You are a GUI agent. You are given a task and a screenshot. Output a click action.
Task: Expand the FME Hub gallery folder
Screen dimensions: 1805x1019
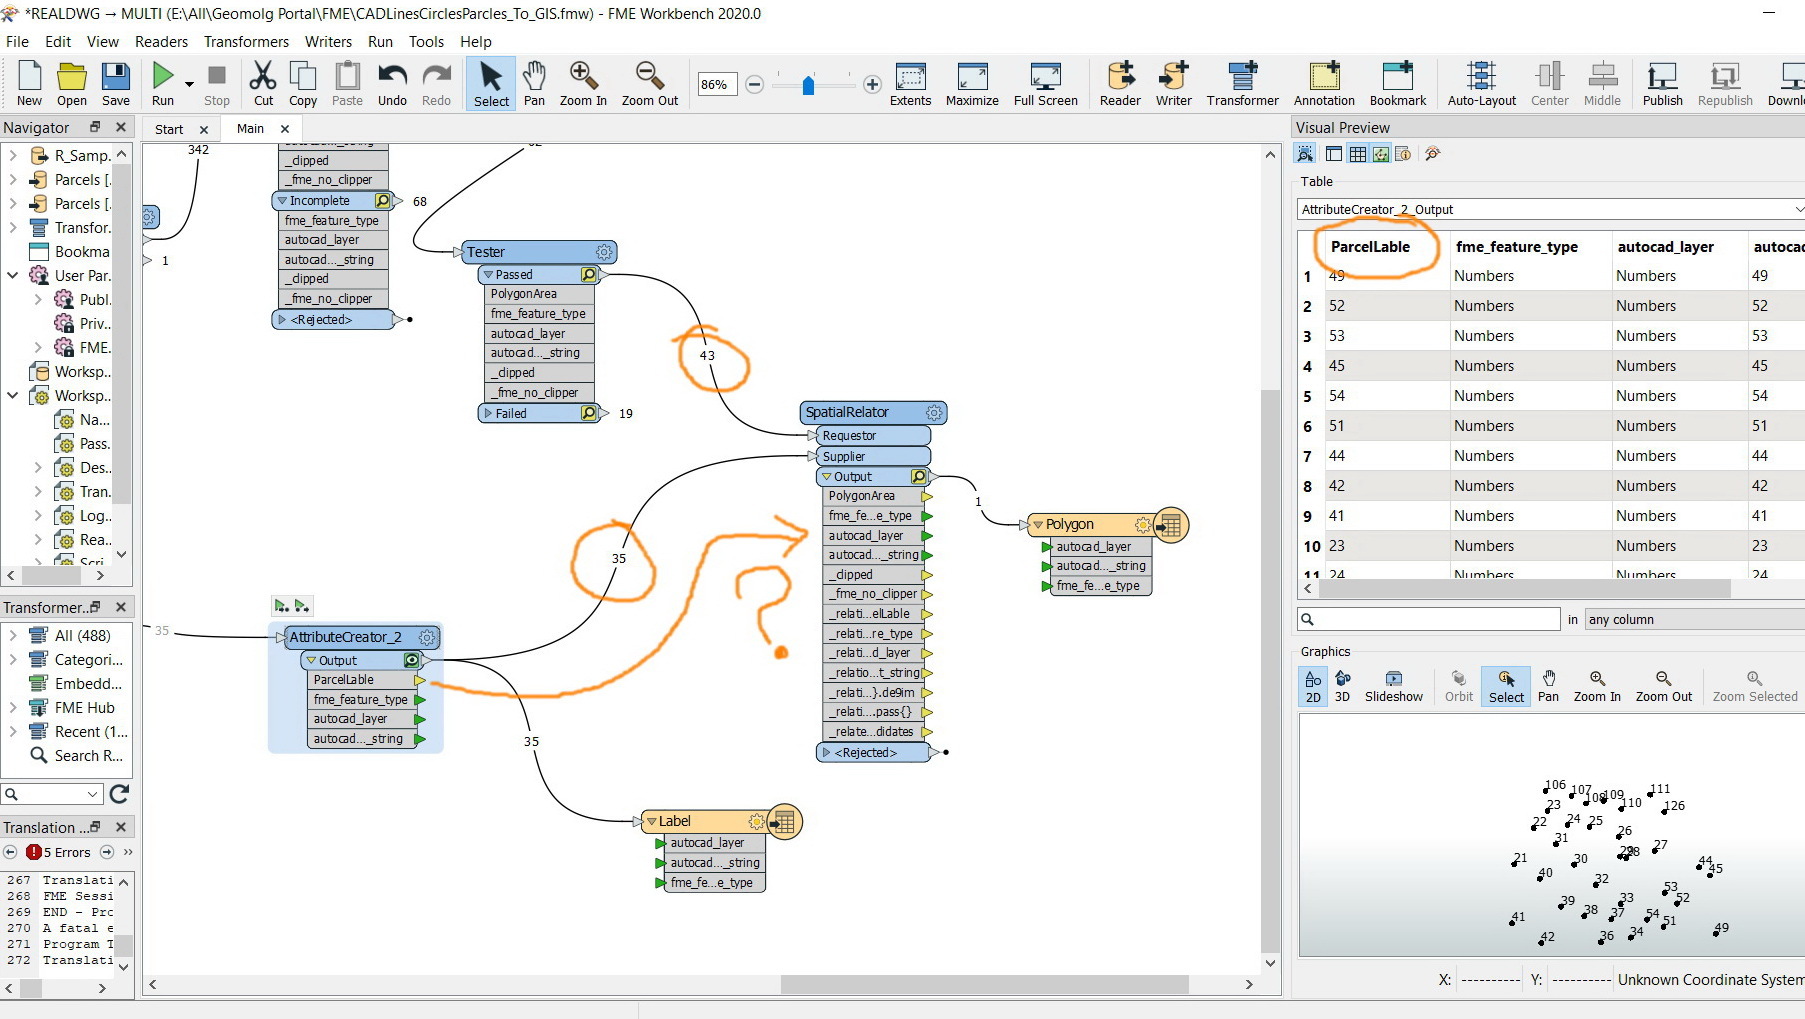click(x=12, y=707)
